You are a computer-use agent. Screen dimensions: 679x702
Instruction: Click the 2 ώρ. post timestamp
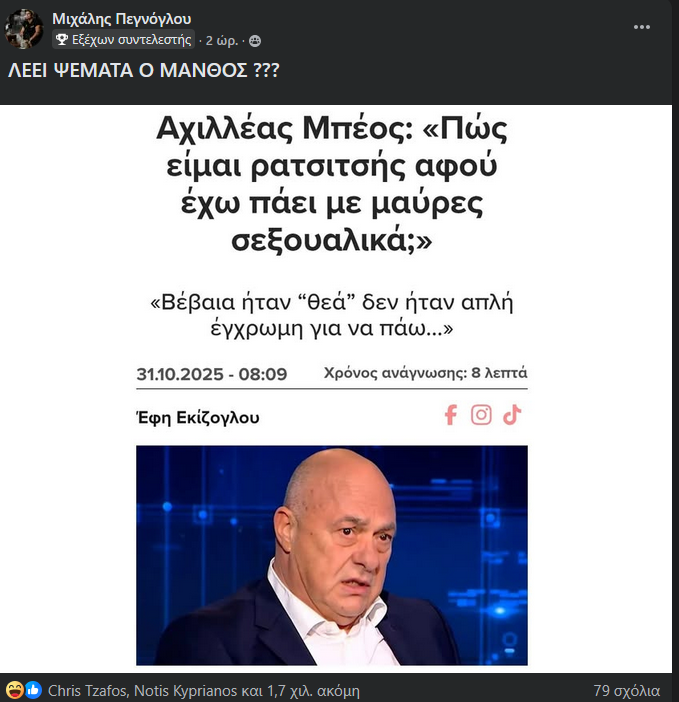coord(222,41)
